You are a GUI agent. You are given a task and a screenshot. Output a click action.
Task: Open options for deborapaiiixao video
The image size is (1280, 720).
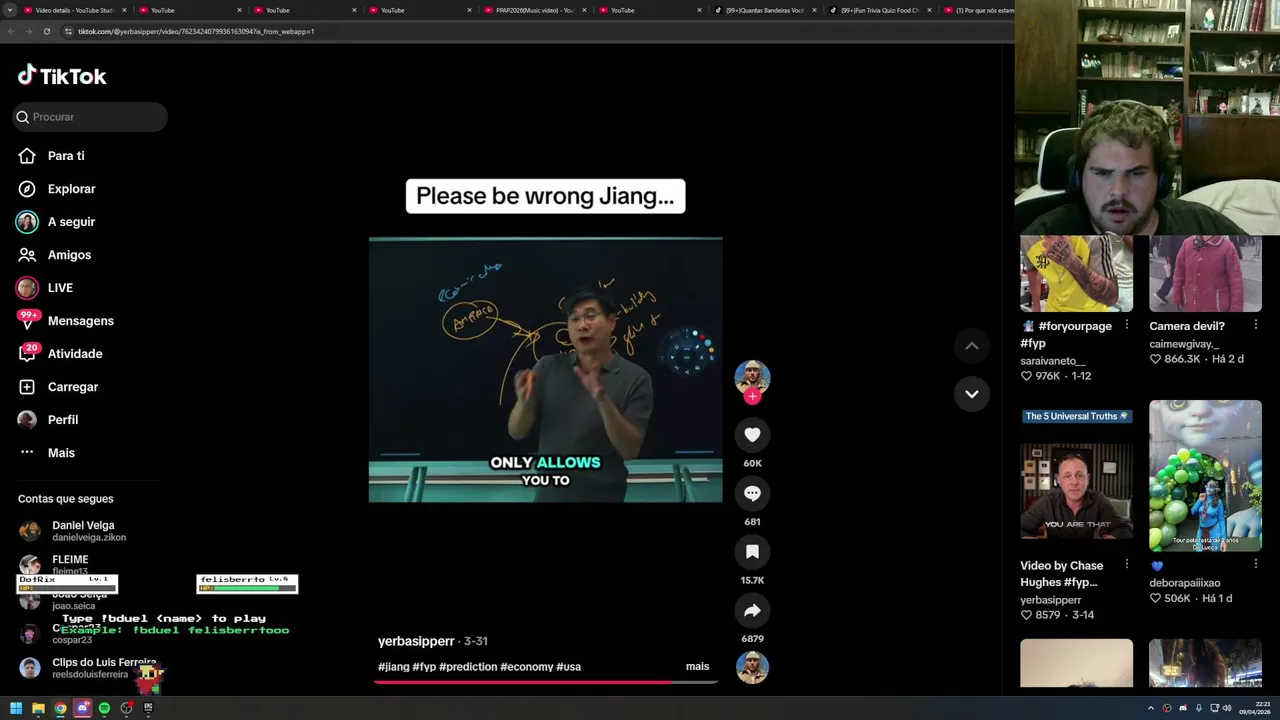tap(1256, 565)
